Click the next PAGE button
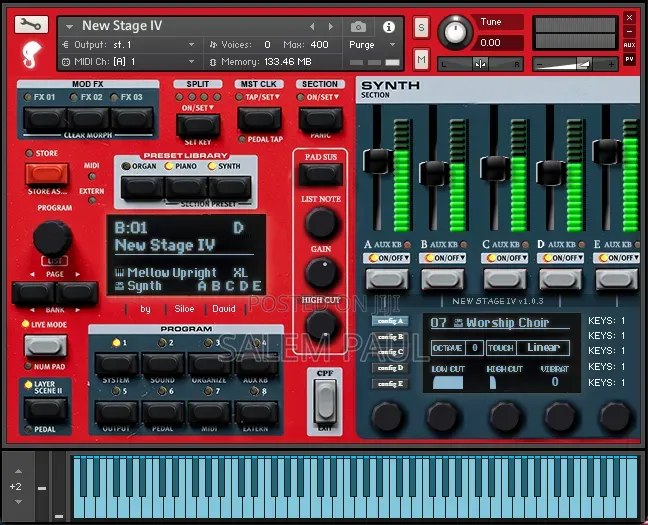 [77, 293]
